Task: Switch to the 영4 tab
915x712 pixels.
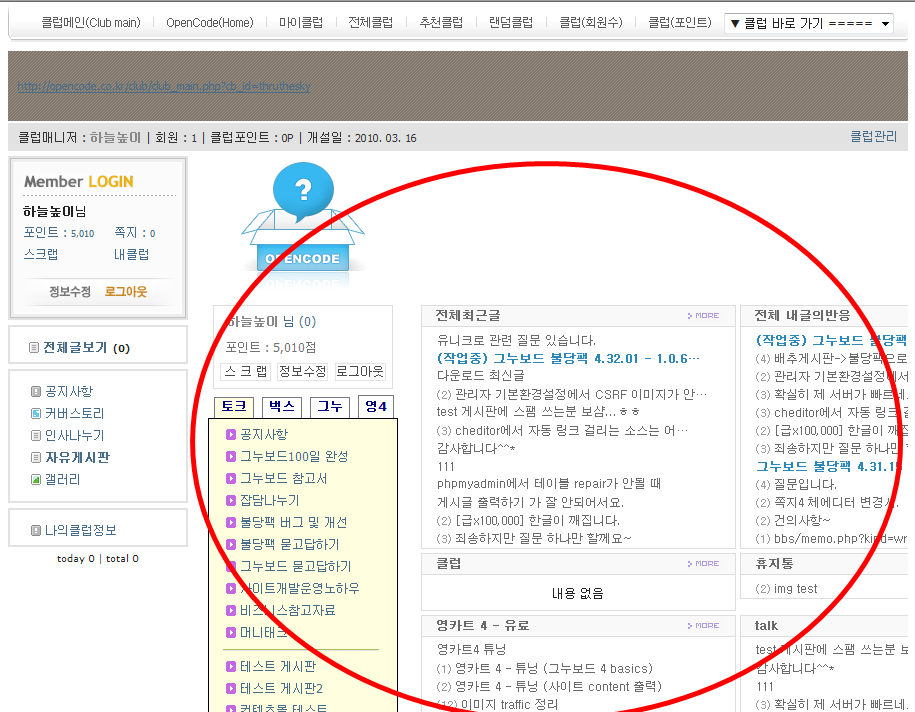Action: coord(377,407)
